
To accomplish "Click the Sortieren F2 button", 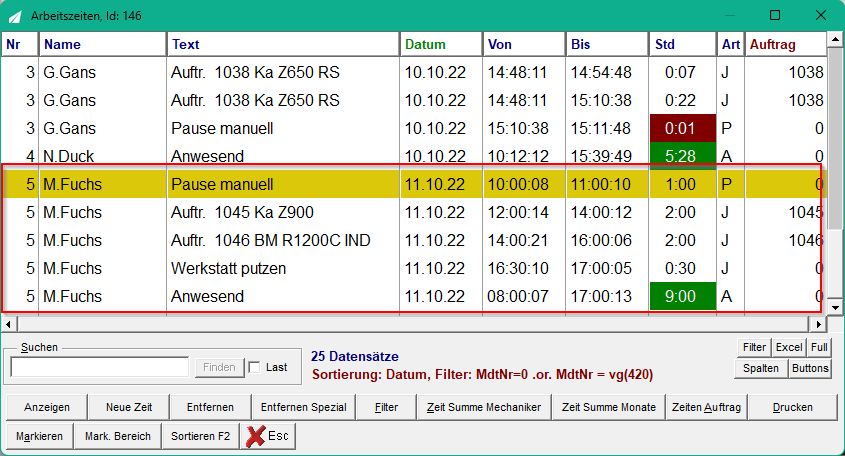I will click(x=200, y=436).
